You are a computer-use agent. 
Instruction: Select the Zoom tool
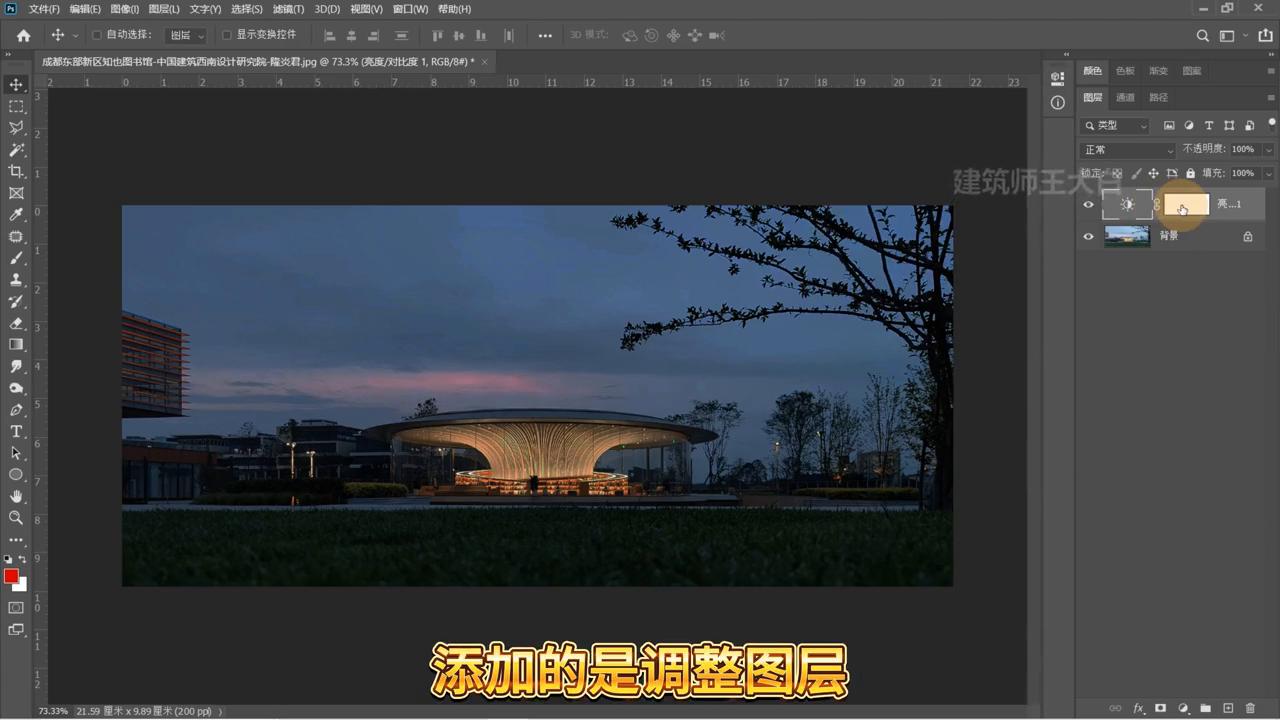pos(15,518)
